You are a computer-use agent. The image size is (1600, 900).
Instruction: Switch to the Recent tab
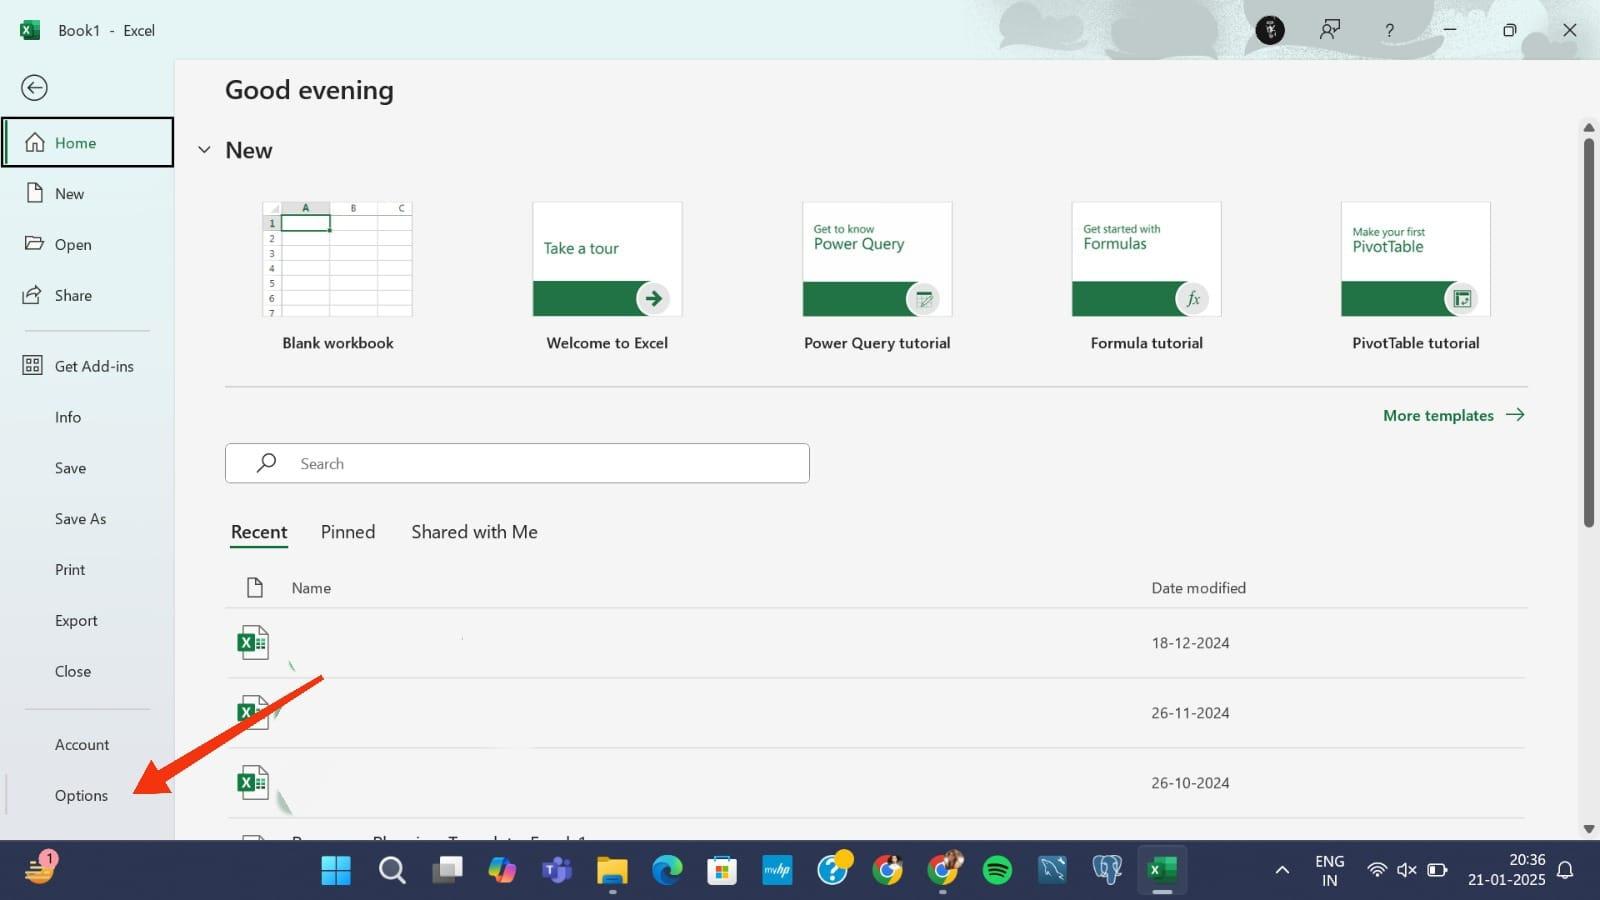259,532
